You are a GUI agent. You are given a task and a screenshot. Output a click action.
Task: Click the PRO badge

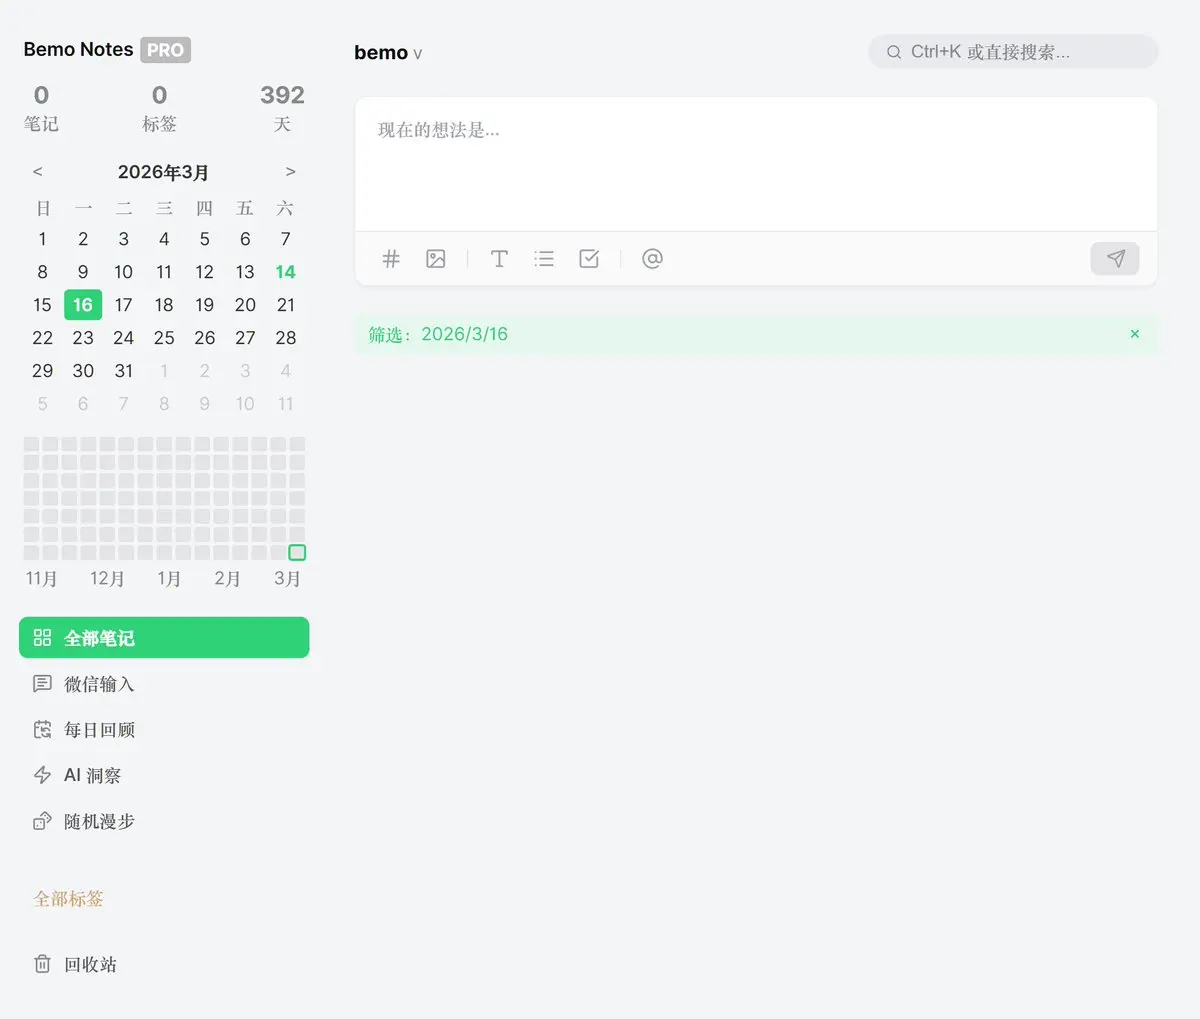pyautogui.click(x=165, y=50)
